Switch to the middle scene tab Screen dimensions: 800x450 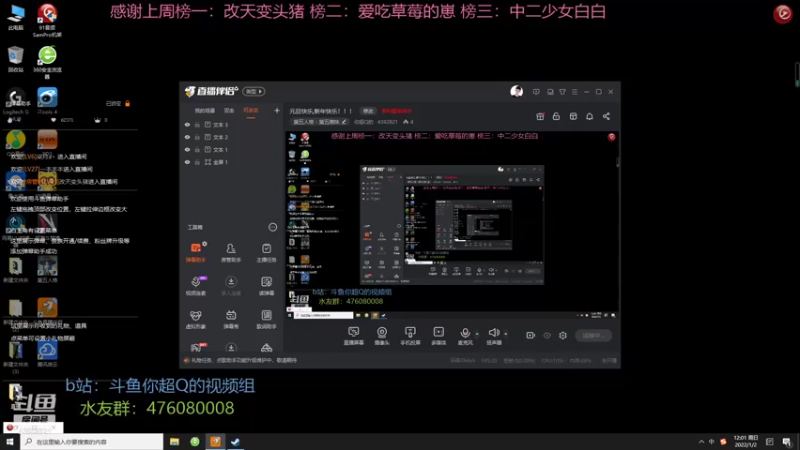coord(229,111)
